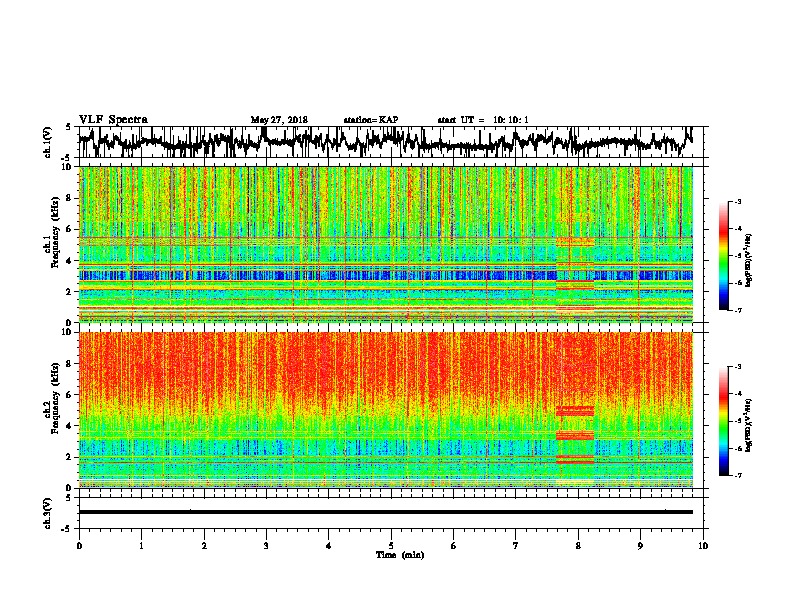The image size is (792, 612).
Task: Click the "-7" label on ch.2 color scale
Action: click(x=737, y=476)
